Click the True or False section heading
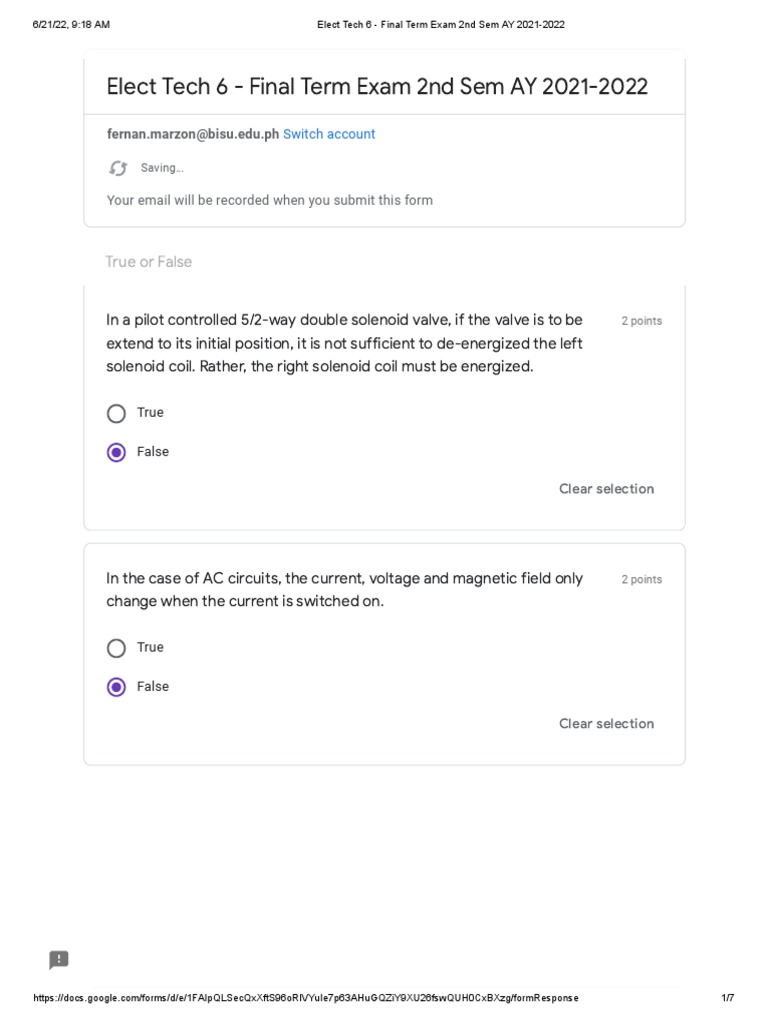The width and height of the screenshot is (768, 1024). pyautogui.click(x=149, y=262)
